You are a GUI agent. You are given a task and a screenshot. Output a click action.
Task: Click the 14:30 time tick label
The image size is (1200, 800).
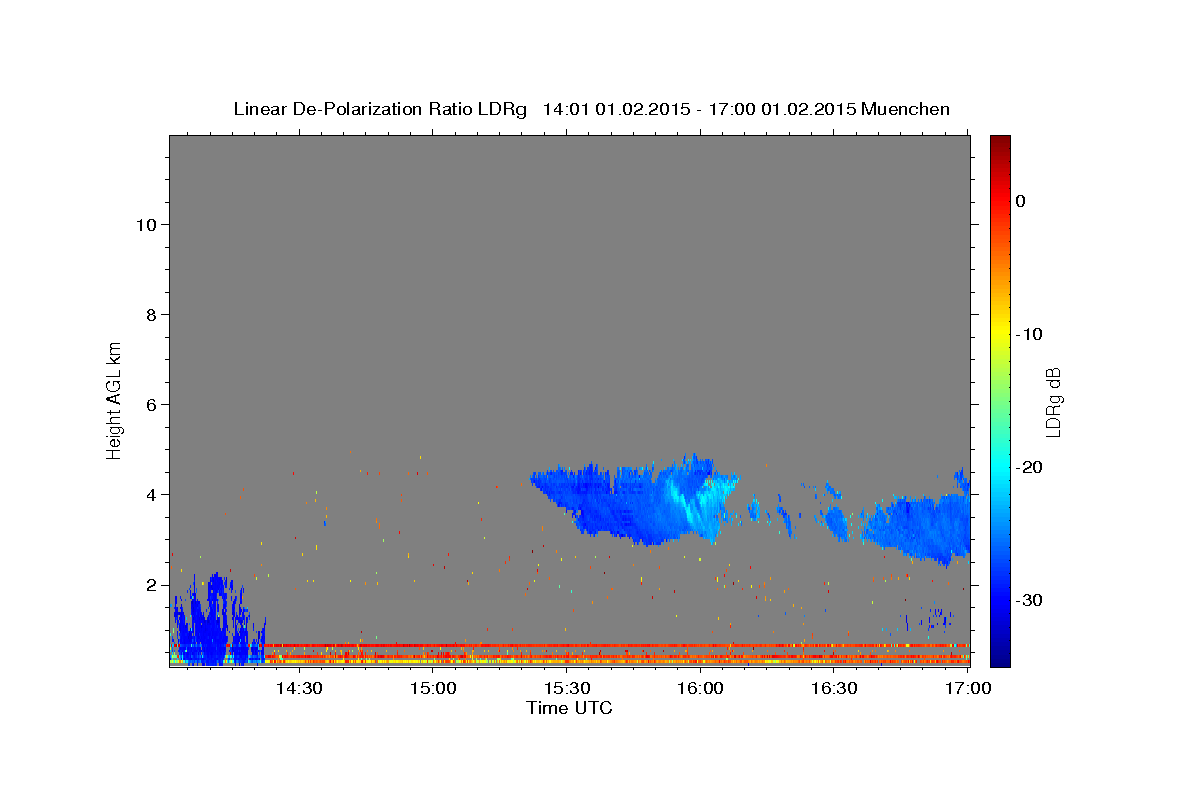coord(299,689)
